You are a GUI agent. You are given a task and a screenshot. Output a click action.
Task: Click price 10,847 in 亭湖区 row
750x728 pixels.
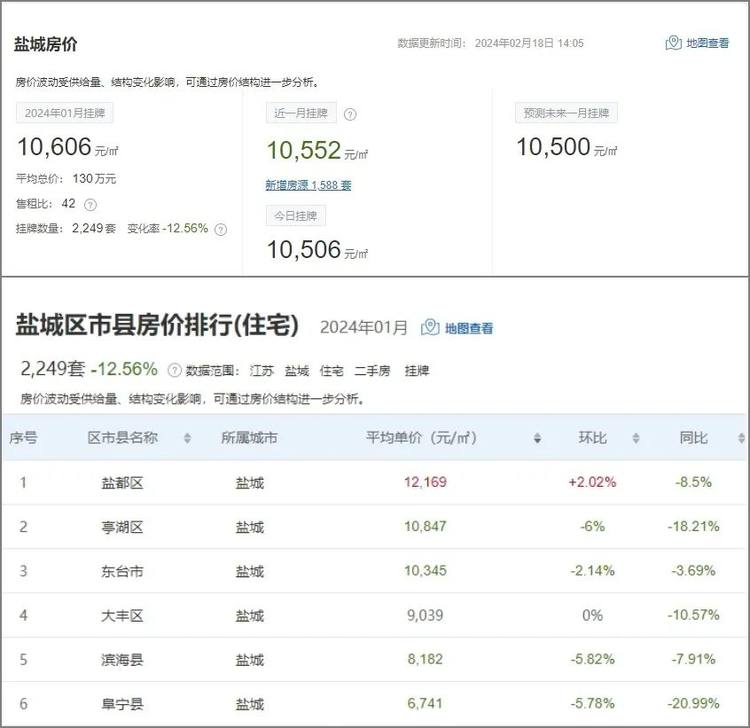pyautogui.click(x=425, y=526)
